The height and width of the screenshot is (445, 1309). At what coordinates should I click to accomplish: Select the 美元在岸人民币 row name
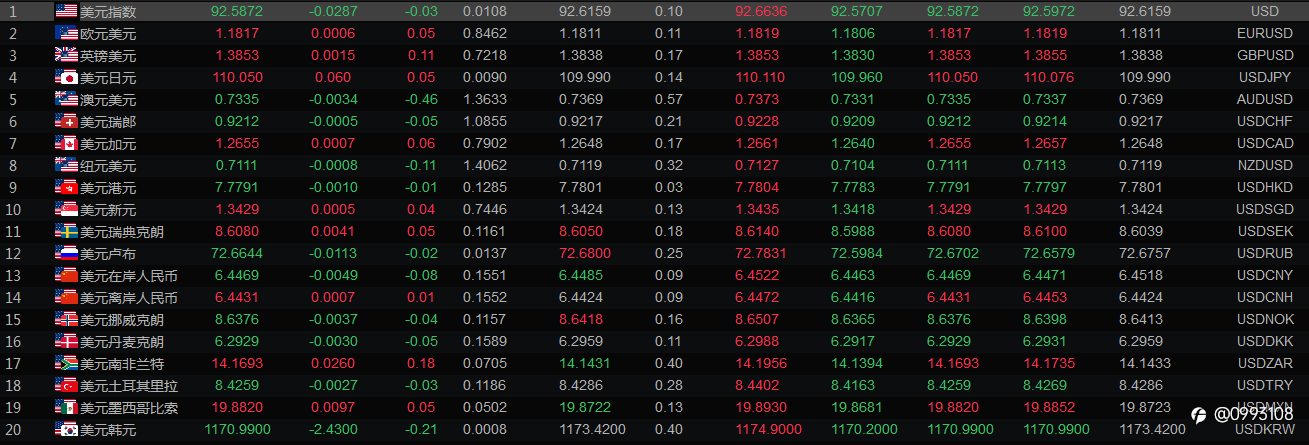click(x=129, y=276)
